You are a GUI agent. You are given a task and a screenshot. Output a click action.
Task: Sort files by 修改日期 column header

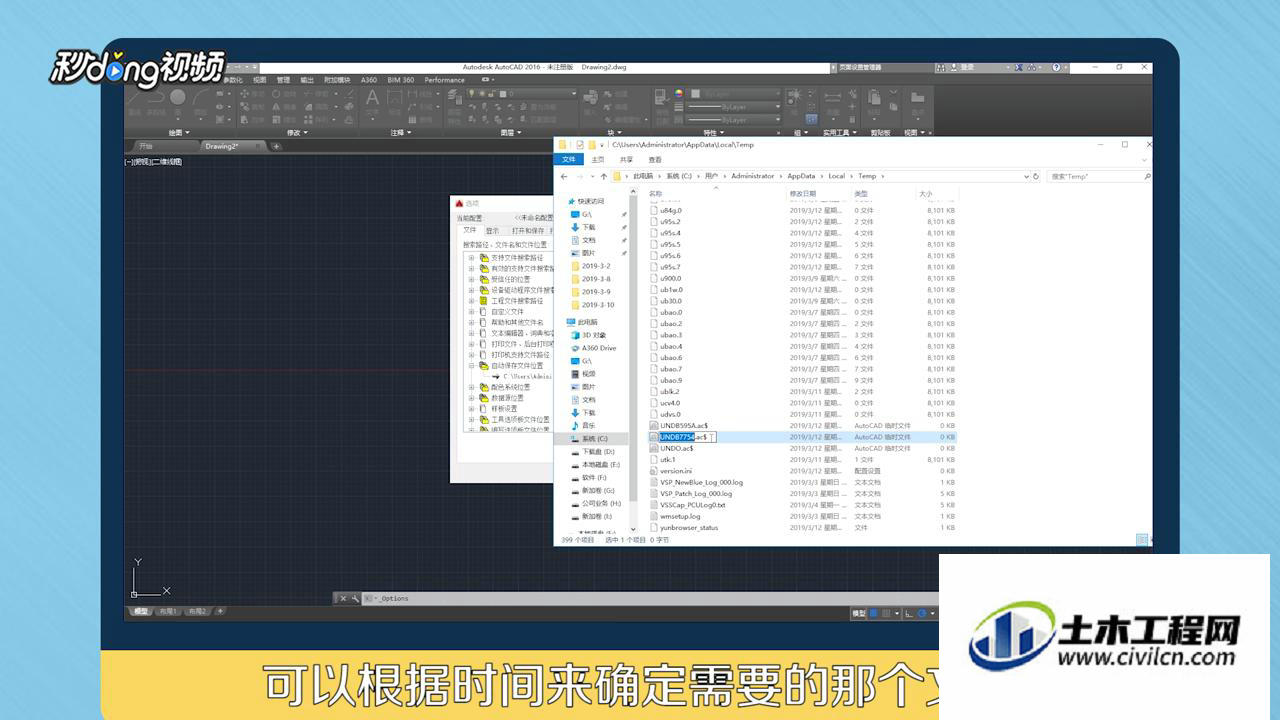click(x=803, y=193)
